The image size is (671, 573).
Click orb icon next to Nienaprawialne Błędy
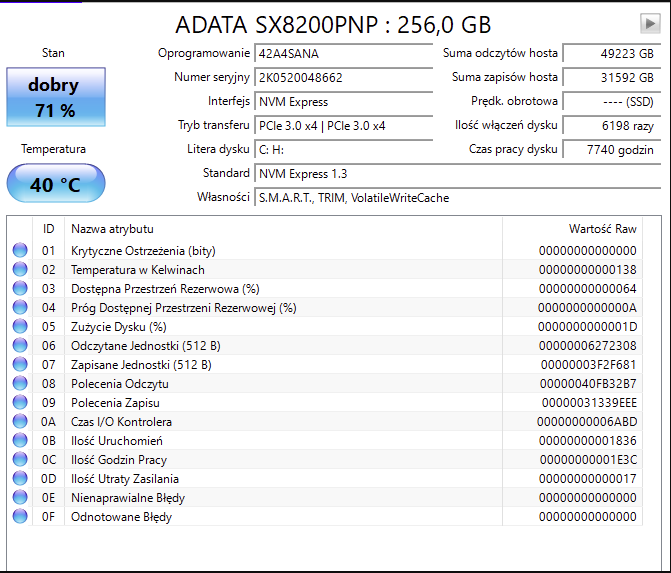(x=20, y=498)
